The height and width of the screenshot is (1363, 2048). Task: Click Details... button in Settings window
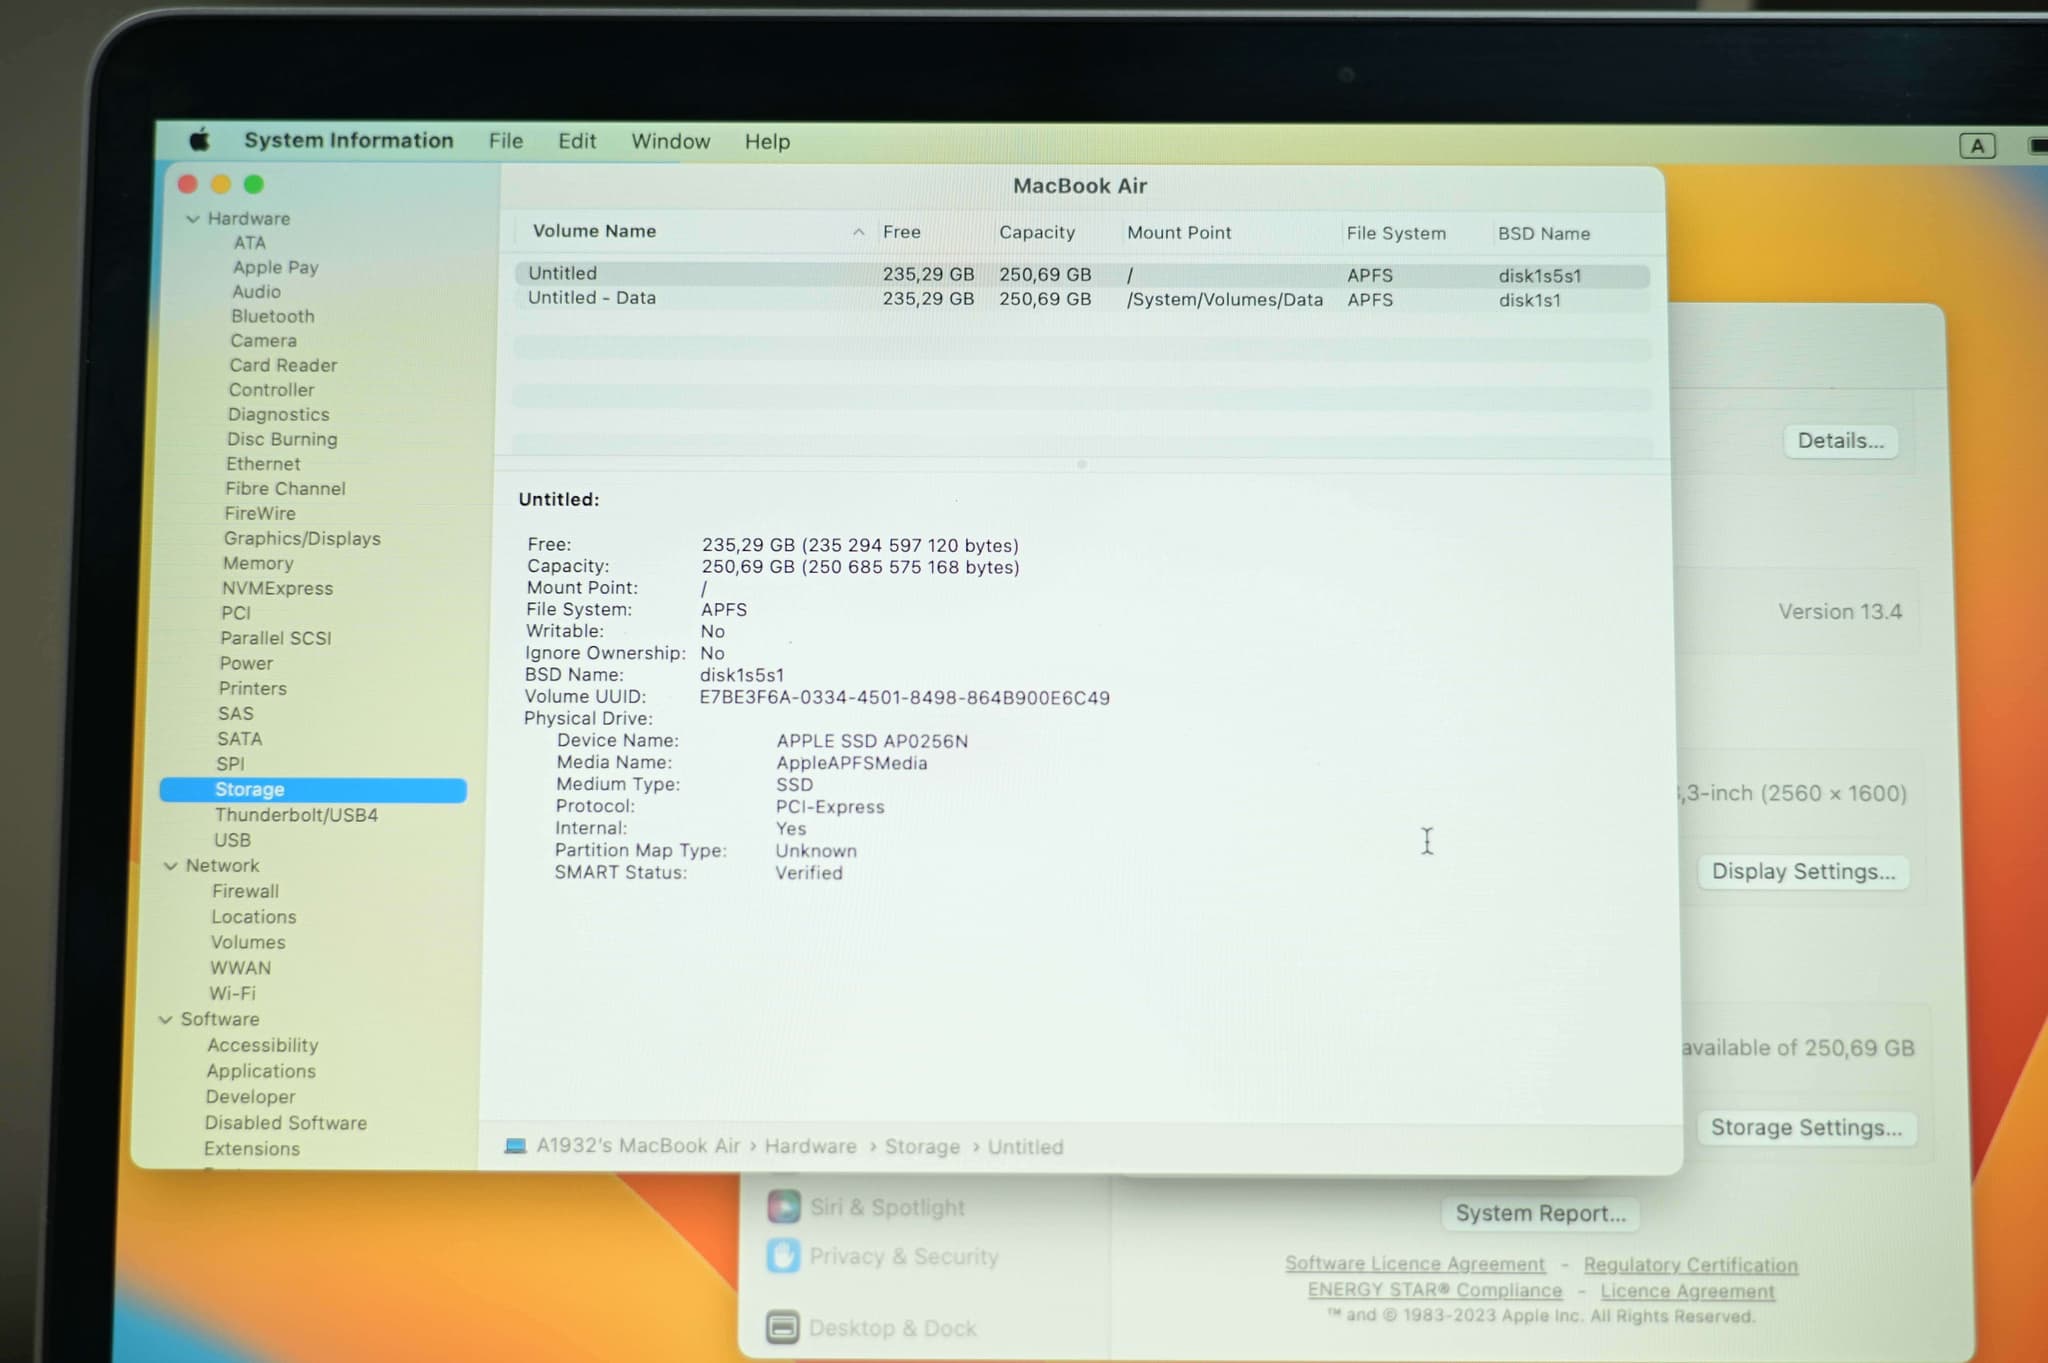click(1841, 441)
